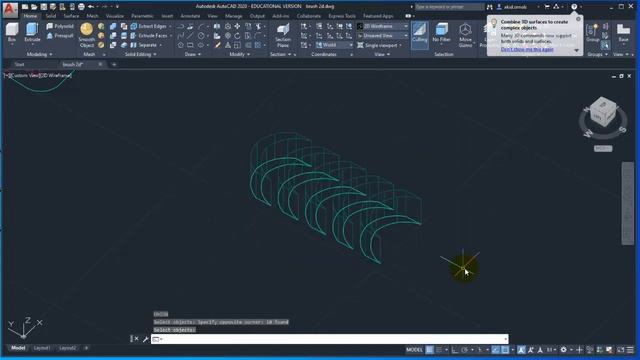
Task: Click the keyword search box
Action: click(x=449, y=7)
